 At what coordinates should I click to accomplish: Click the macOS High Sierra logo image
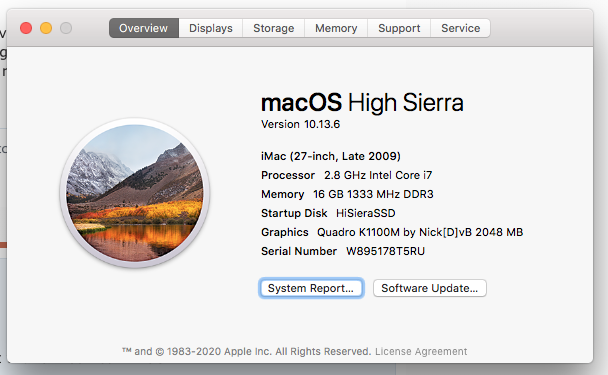135,193
